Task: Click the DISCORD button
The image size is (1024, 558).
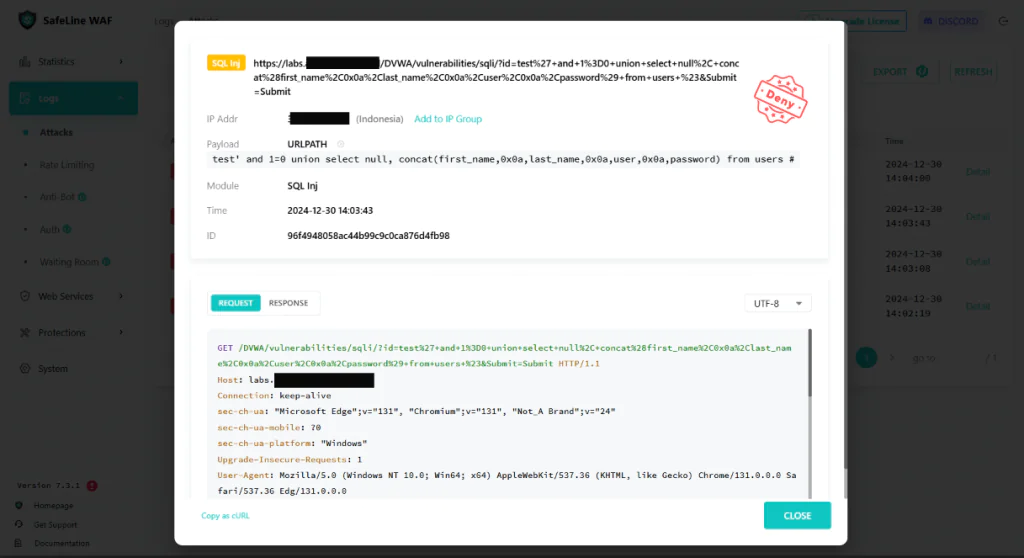Action: (x=951, y=21)
